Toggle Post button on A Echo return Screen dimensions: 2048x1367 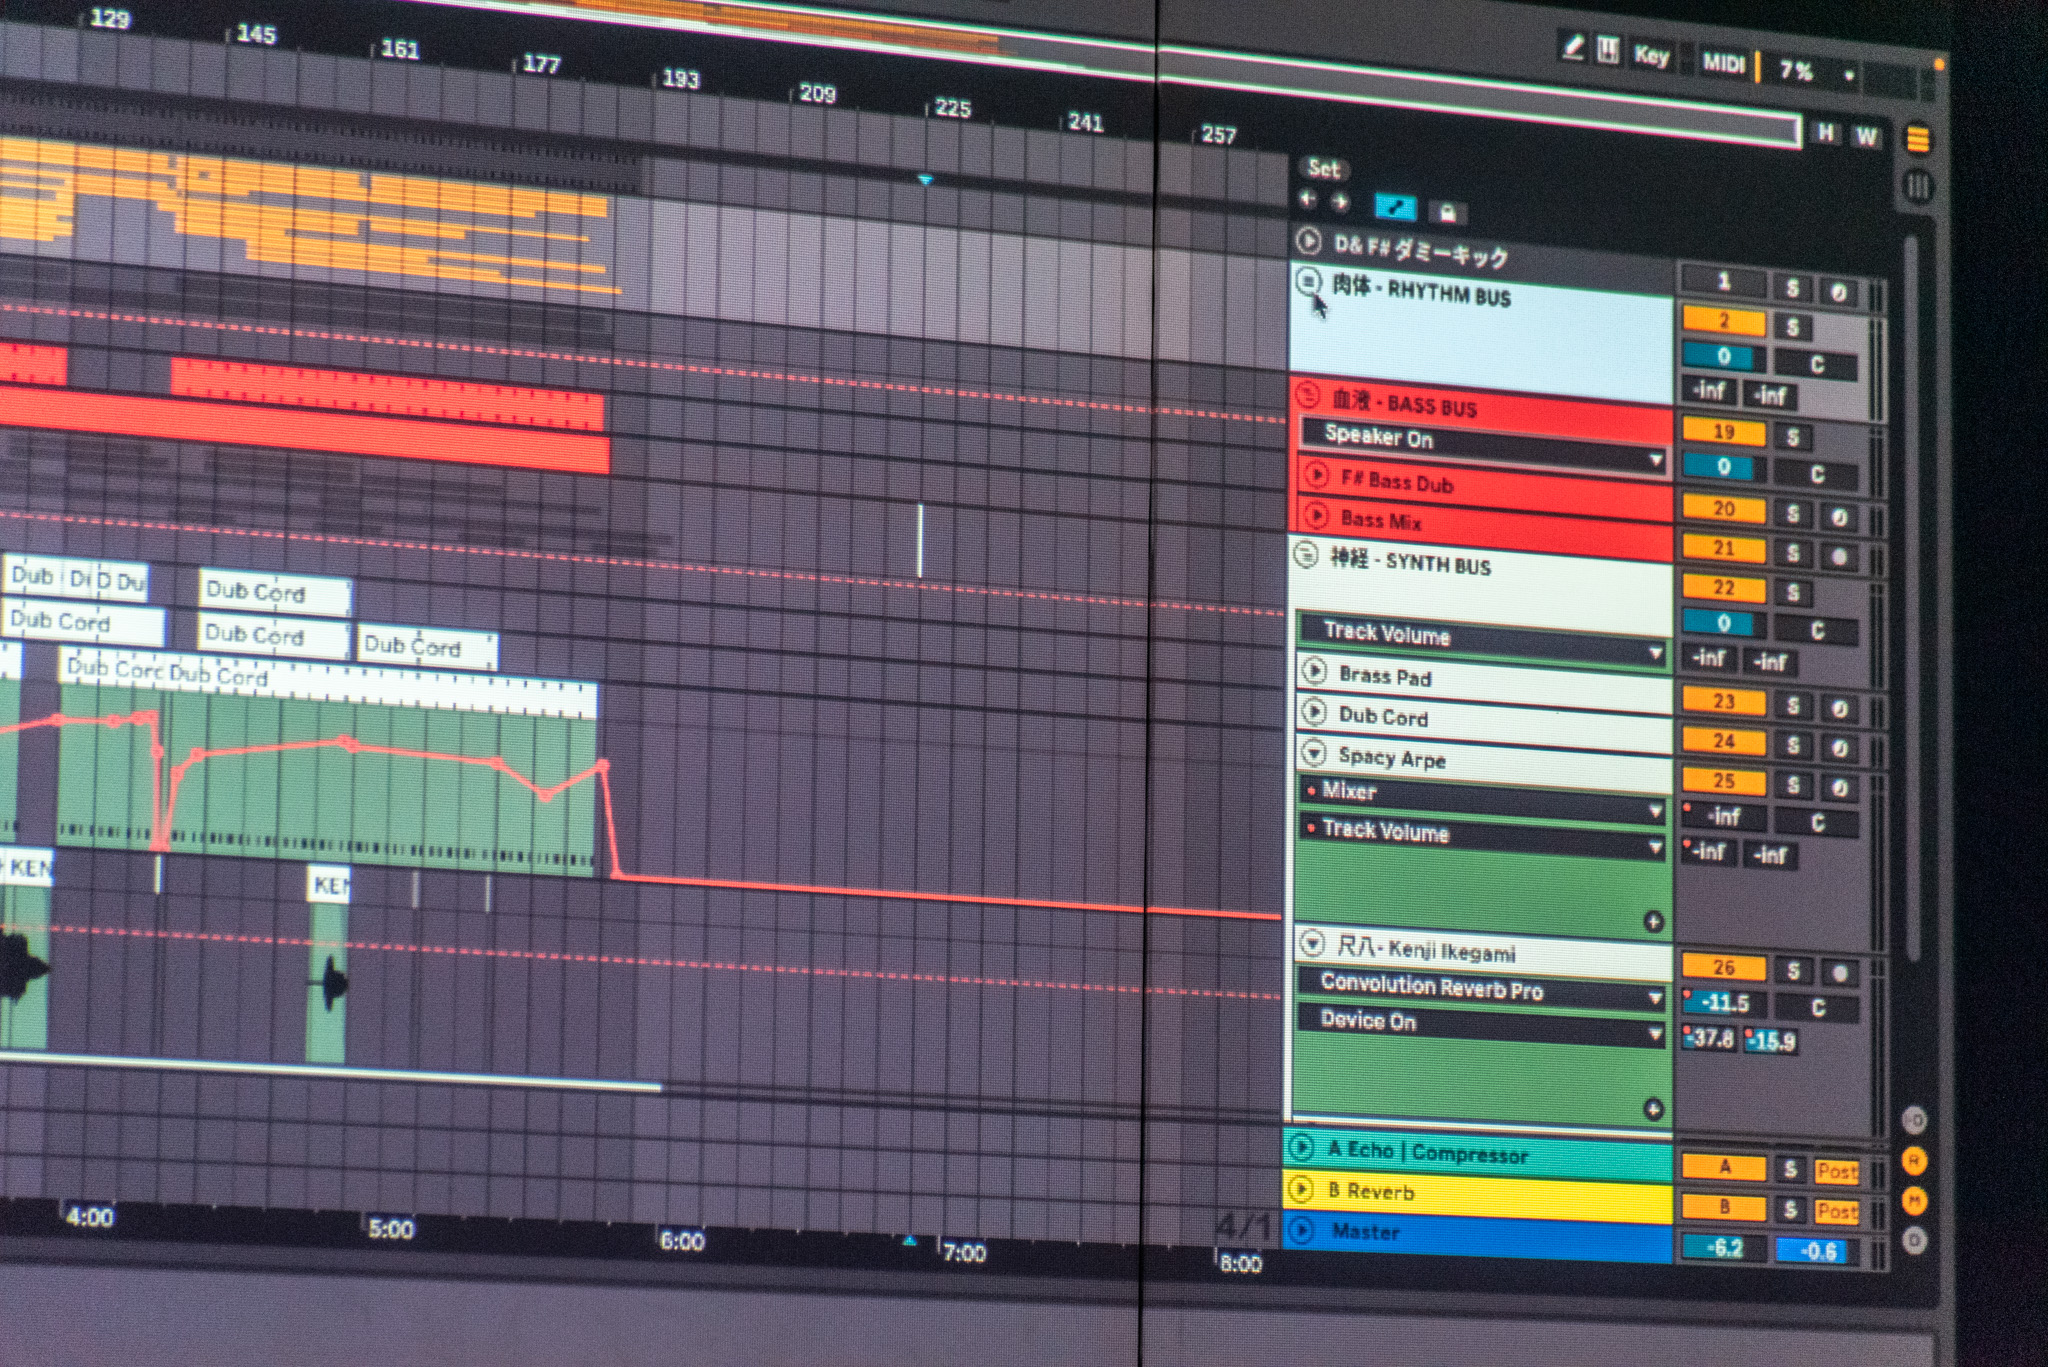pos(1836,1171)
